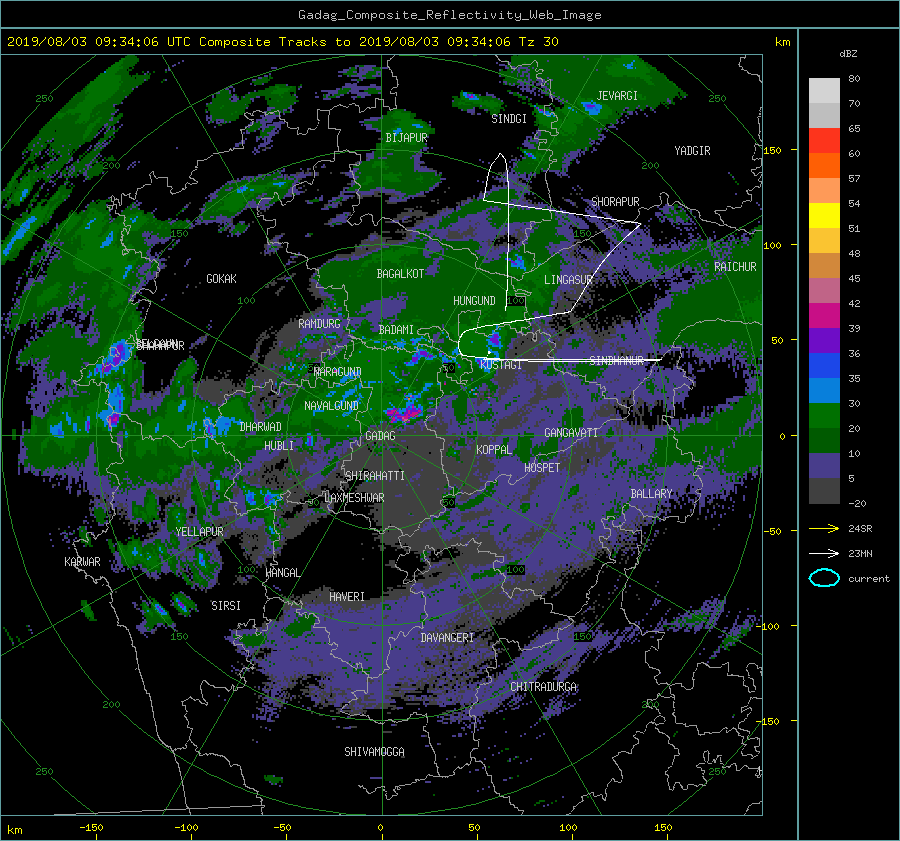Select the royal blue 35 dBZ legend band

[824, 366]
